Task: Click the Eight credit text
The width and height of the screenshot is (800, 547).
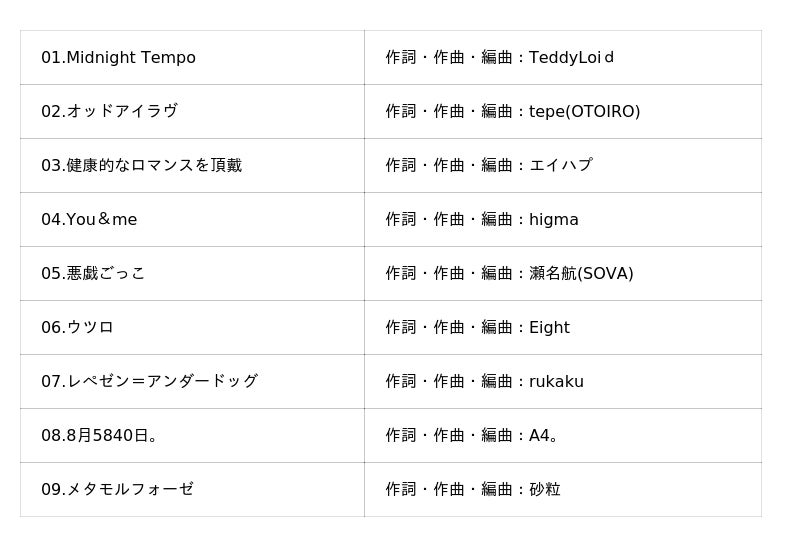Action: (549, 328)
